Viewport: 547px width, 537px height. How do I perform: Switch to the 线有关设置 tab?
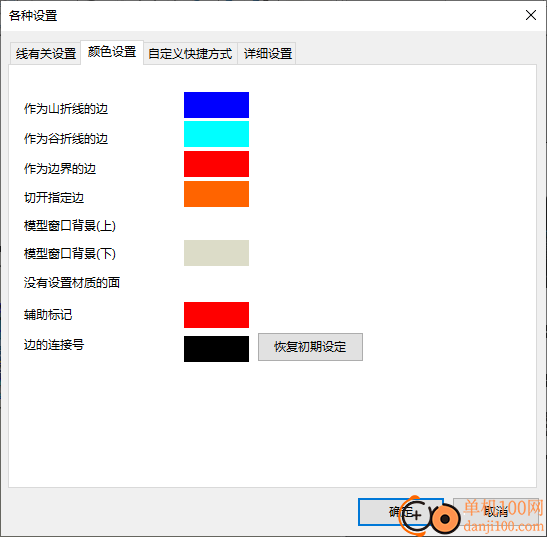(x=46, y=53)
